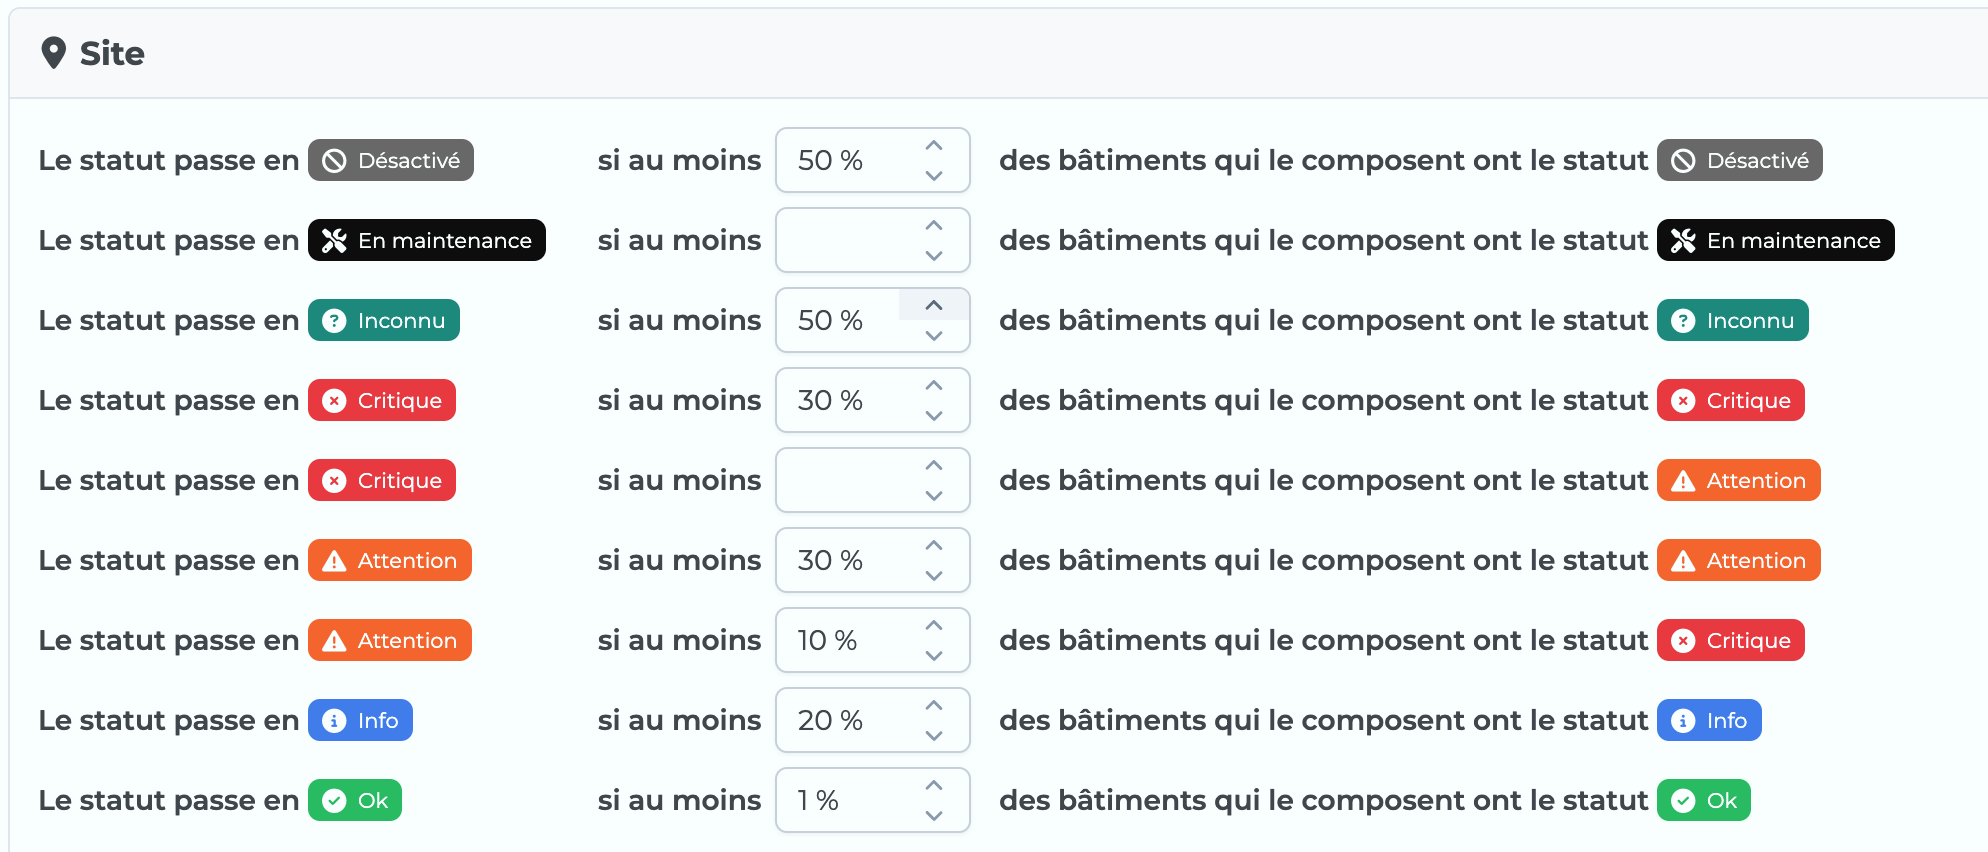Increase the Désactivé threshold with up arrow
Screen dimensions: 1988x852
point(934,146)
